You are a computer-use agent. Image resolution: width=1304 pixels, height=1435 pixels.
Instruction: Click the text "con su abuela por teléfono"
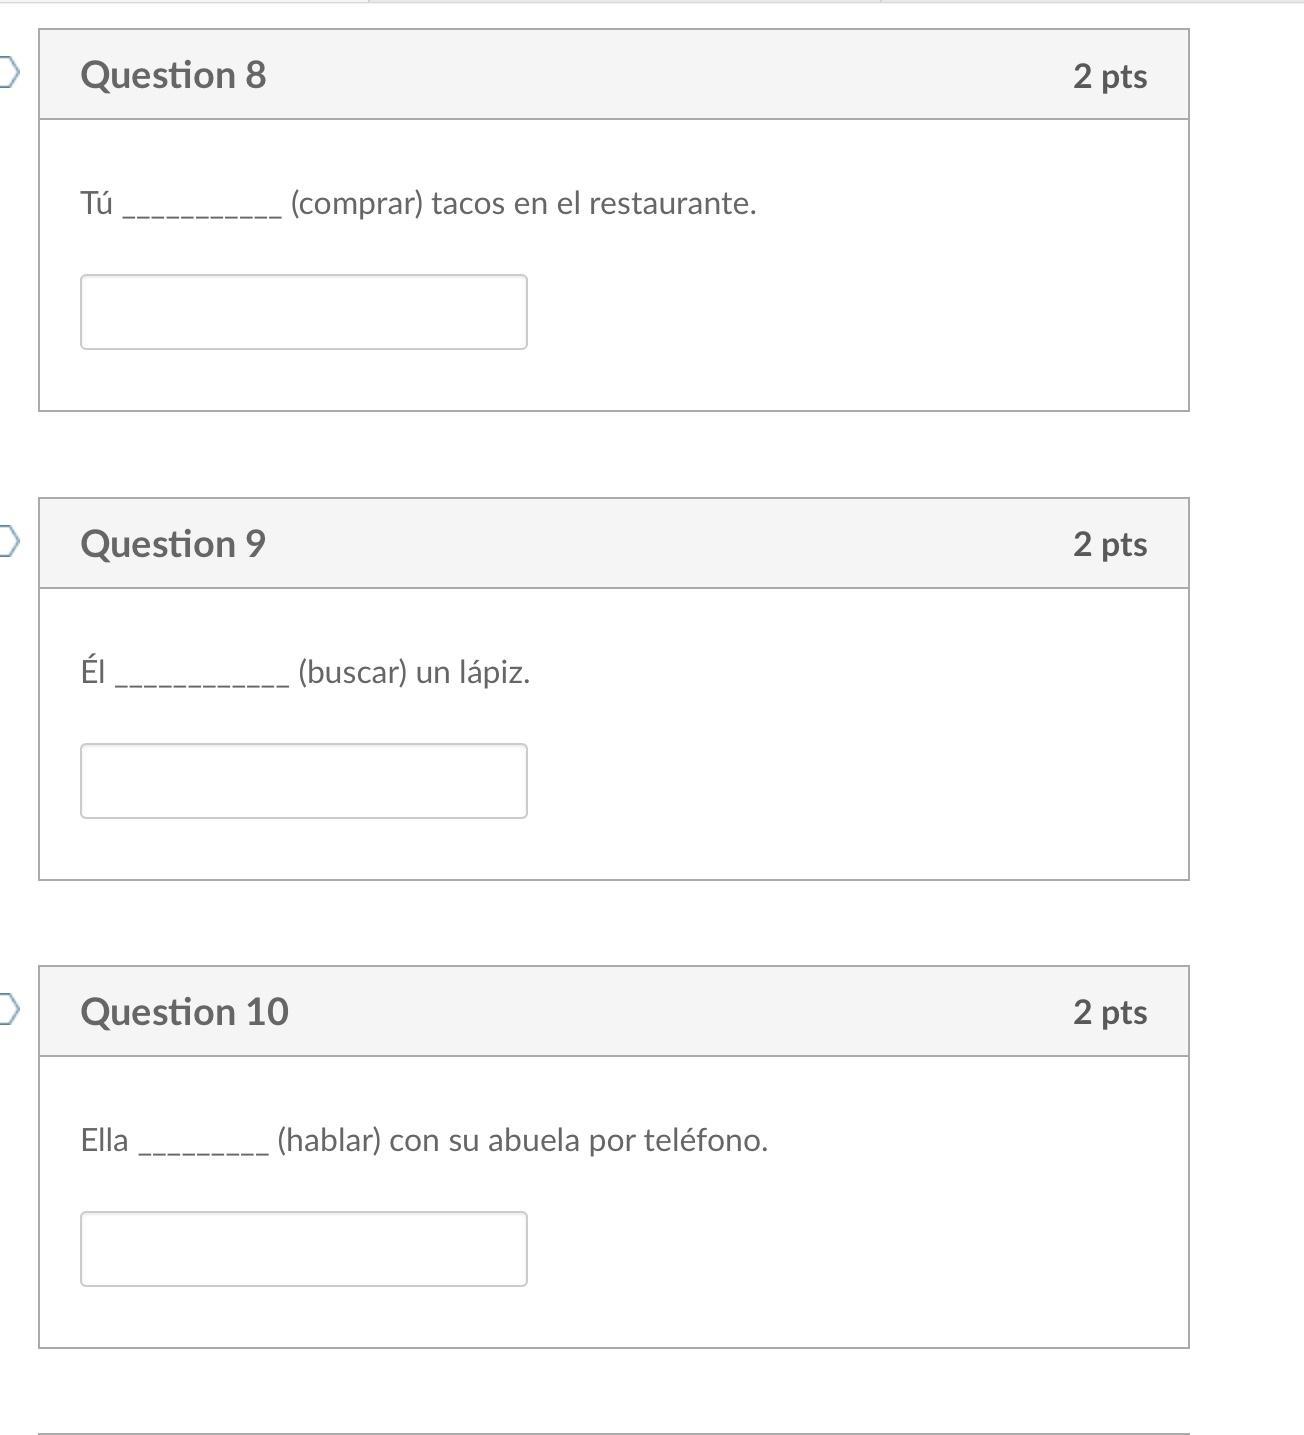coord(578,1140)
